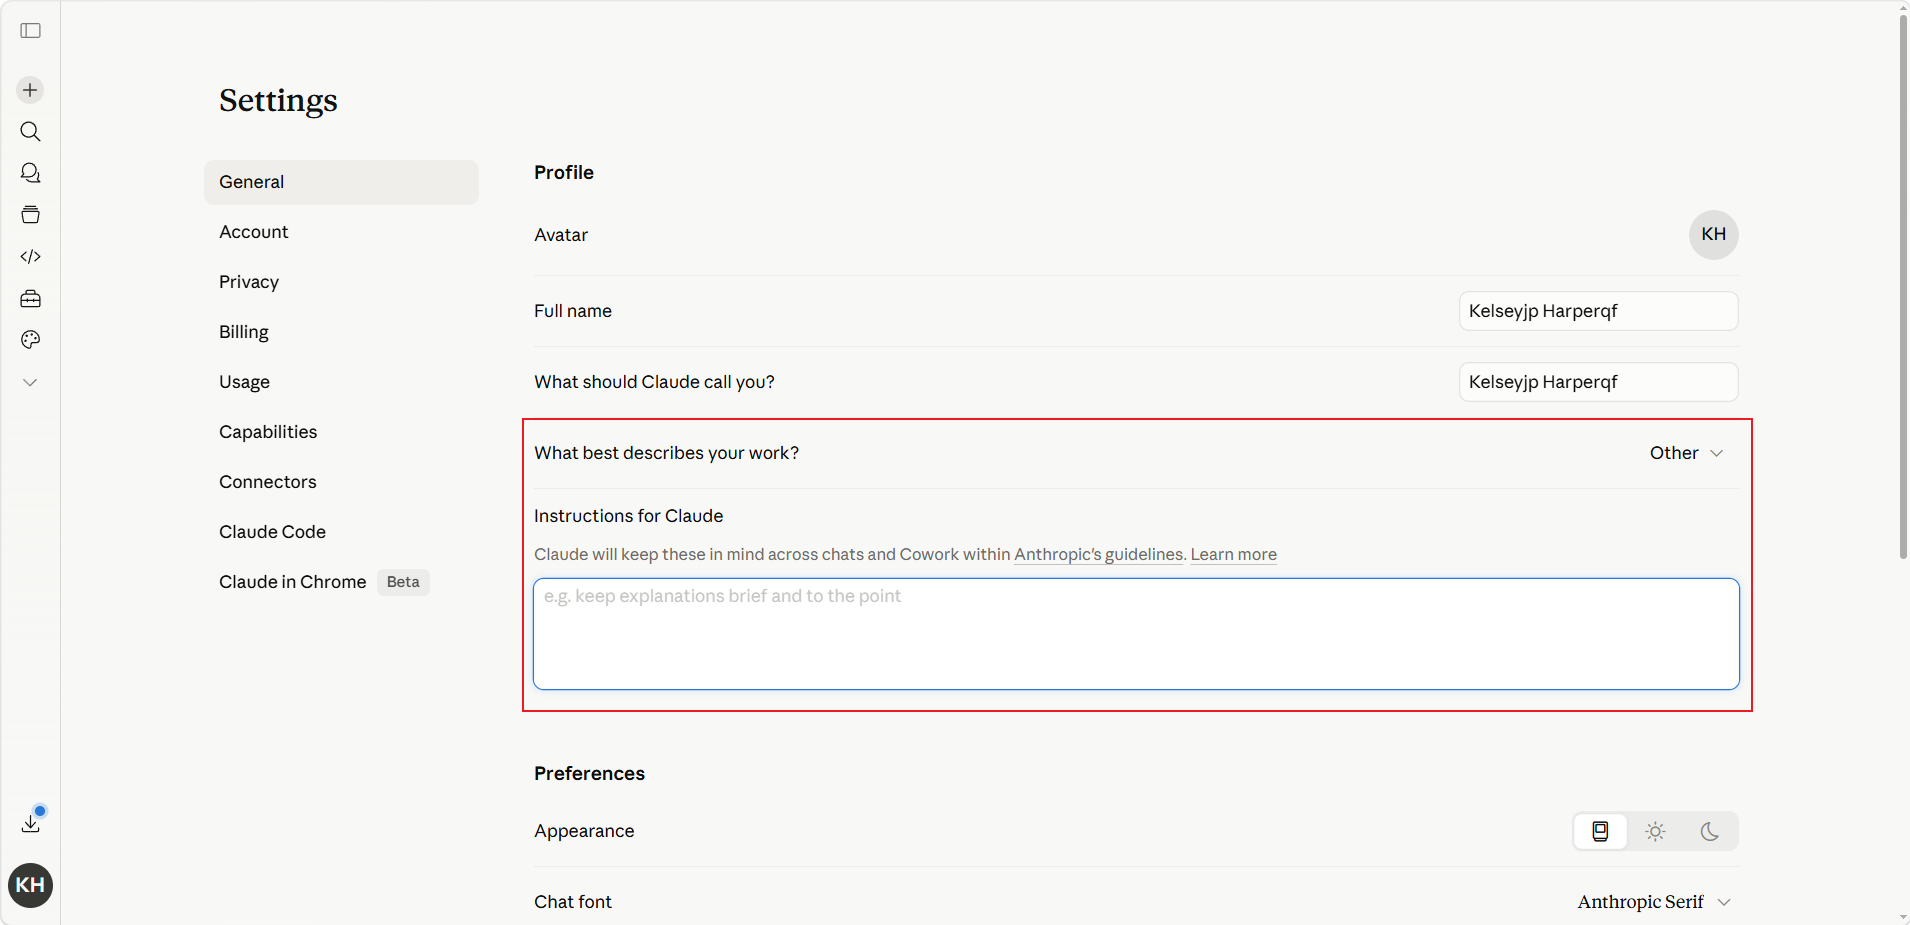1910x925 pixels.
Task: Select the General settings tab
Action: (341, 182)
